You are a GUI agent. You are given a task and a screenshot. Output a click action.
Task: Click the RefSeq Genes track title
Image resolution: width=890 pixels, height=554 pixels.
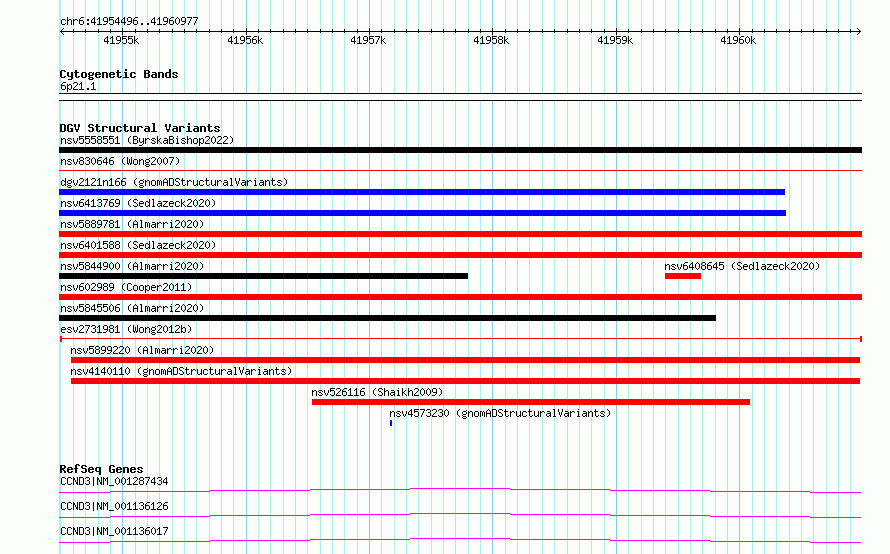101,469
